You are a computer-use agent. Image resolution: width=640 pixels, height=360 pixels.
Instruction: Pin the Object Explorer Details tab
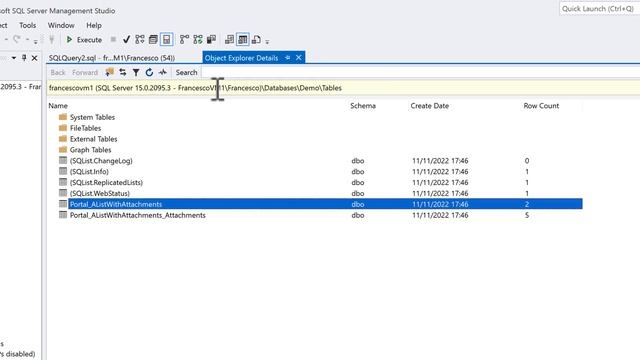pos(288,58)
